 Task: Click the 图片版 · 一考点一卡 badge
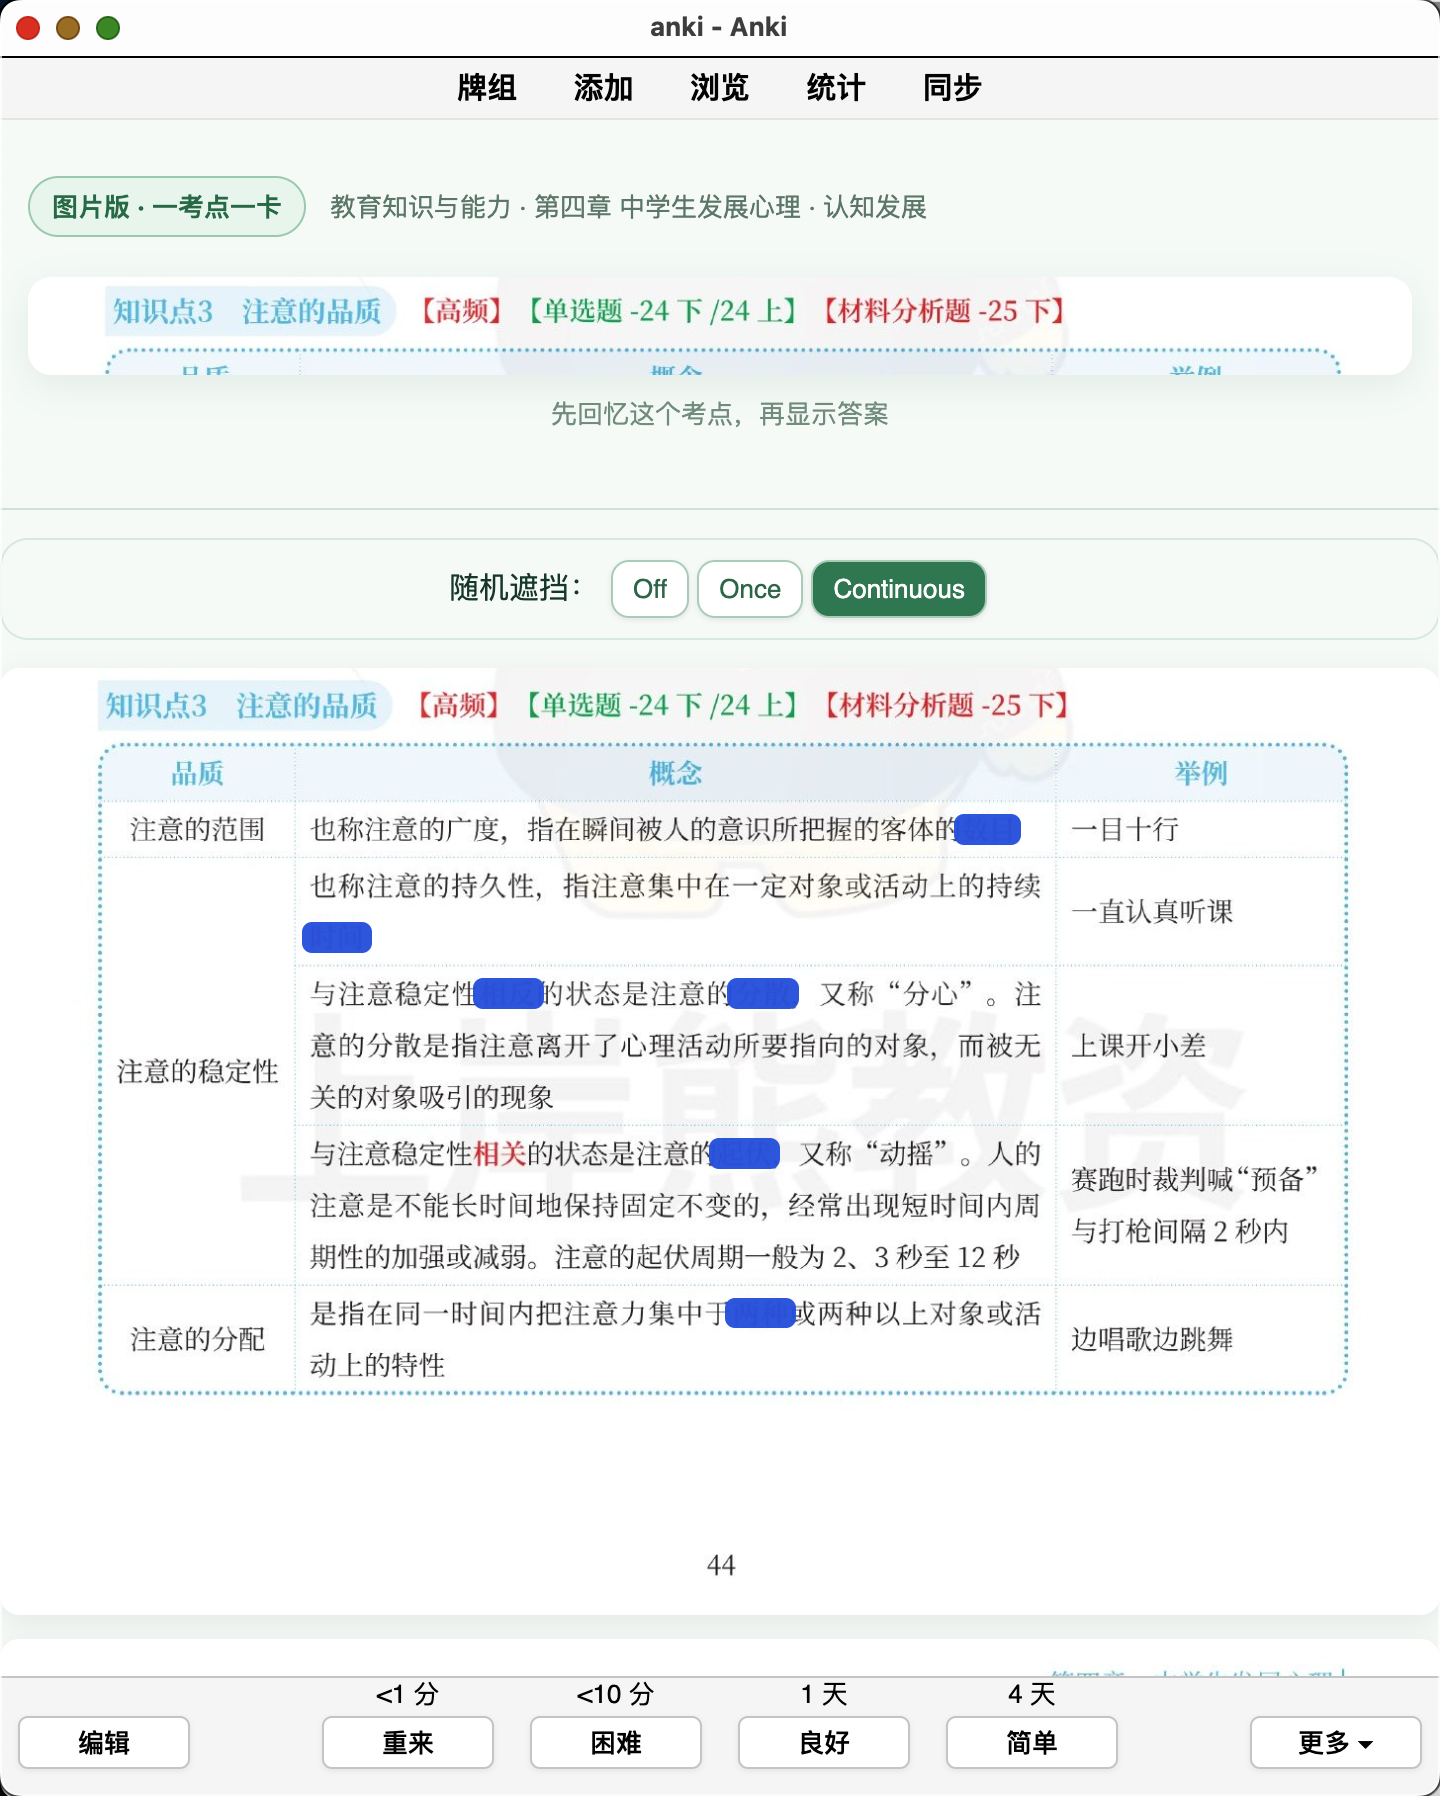pos(167,207)
